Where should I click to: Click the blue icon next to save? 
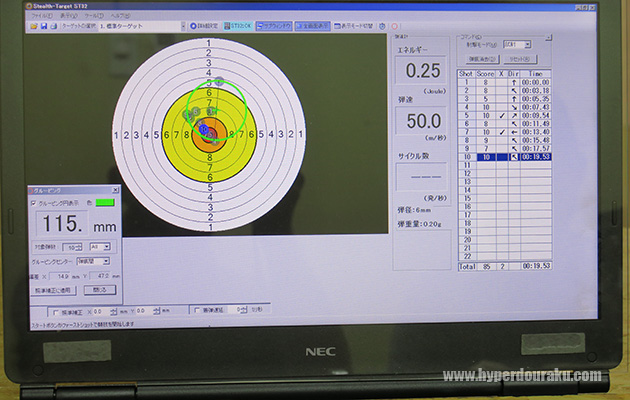(x=53, y=26)
